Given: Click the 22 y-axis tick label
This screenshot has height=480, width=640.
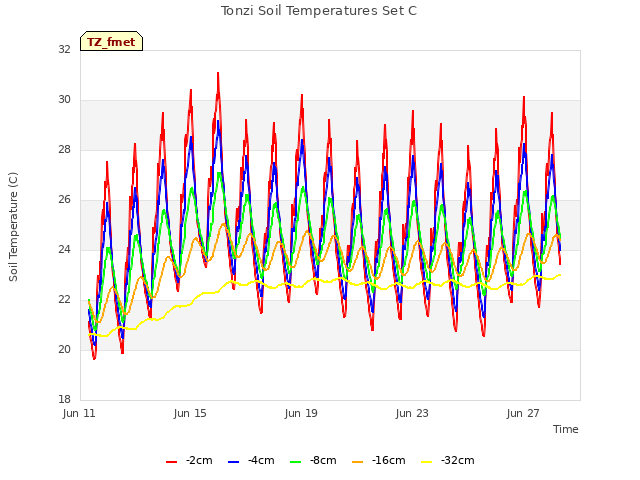Looking at the screenshot, I should [64, 299].
